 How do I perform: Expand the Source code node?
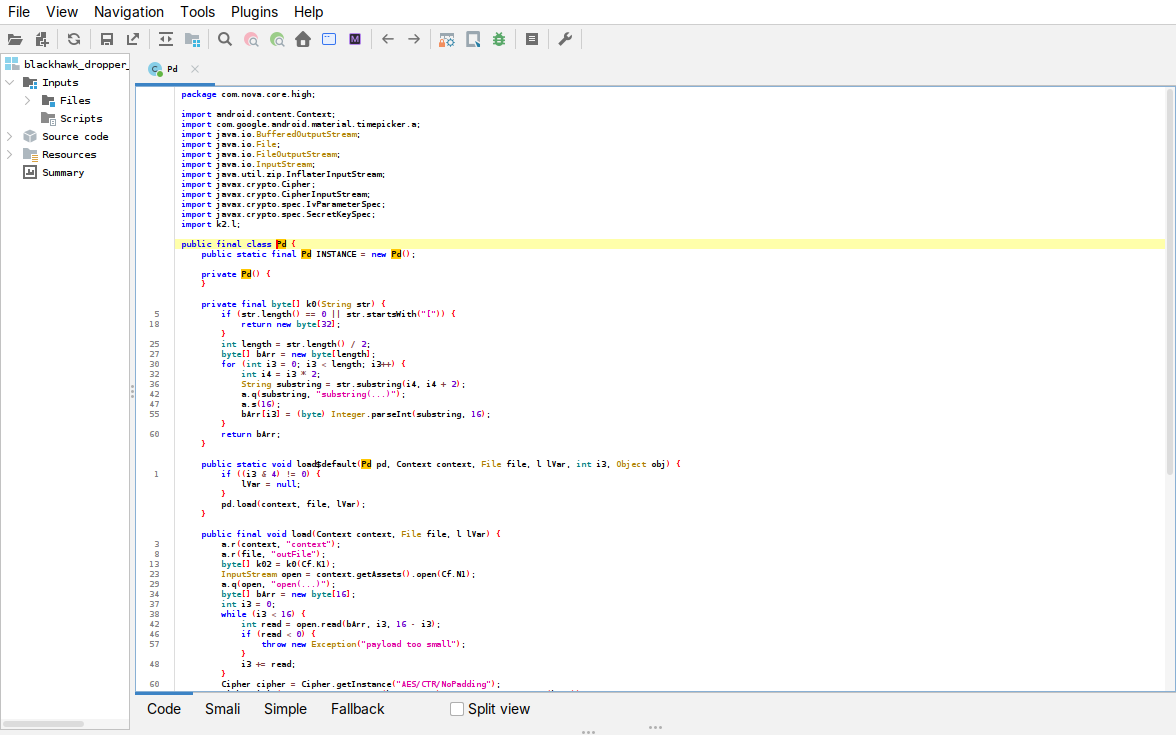click(x=10, y=136)
